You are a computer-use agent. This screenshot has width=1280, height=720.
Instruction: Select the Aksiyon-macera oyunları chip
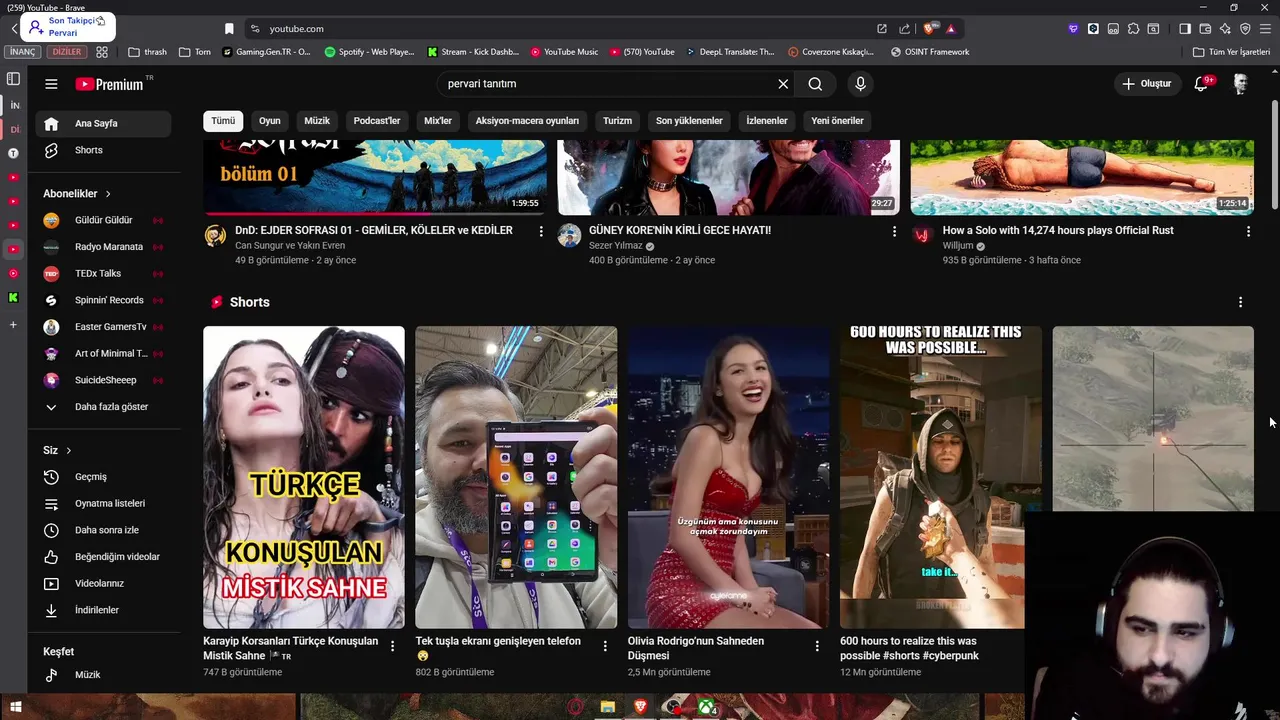point(527,121)
